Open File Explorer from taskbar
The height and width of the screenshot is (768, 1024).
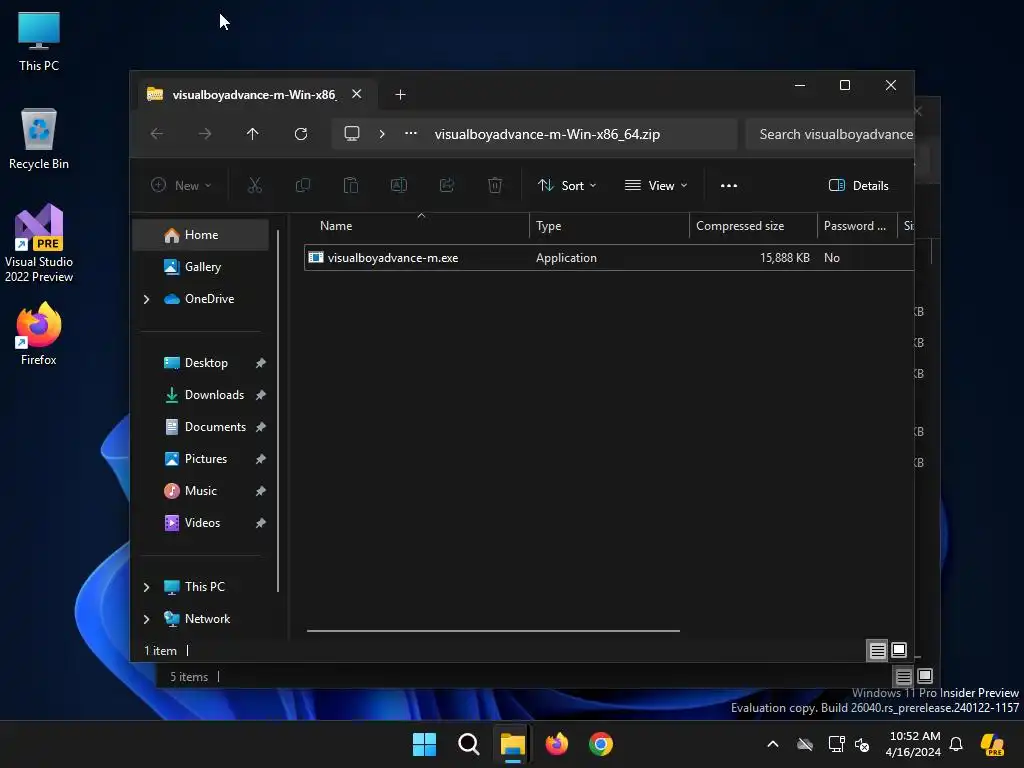point(513,744)
